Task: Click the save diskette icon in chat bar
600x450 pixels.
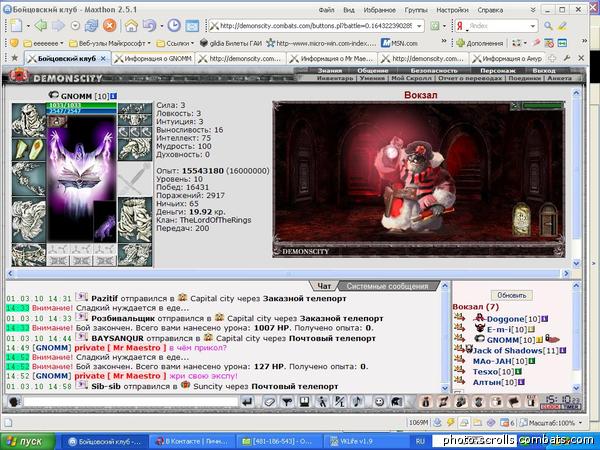Action: point(304,402)
